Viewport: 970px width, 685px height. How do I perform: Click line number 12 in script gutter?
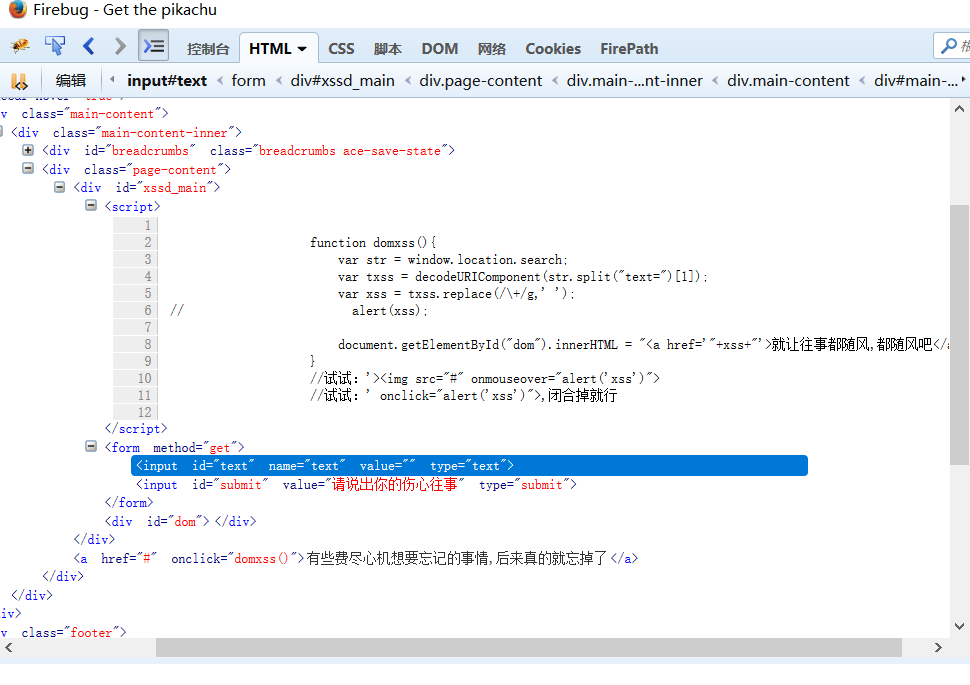coord(144,412)
